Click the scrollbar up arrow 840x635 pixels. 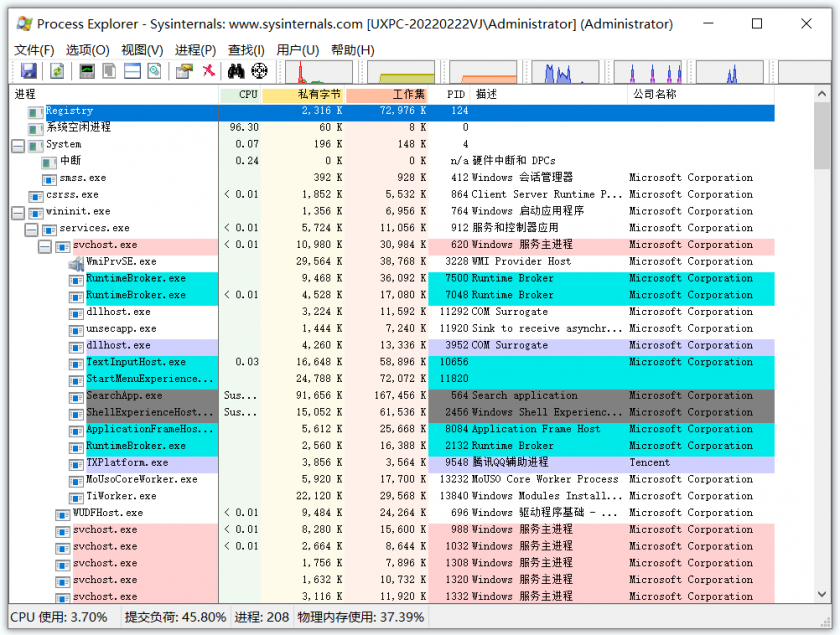pyautogui.click(x=822, y=94)
